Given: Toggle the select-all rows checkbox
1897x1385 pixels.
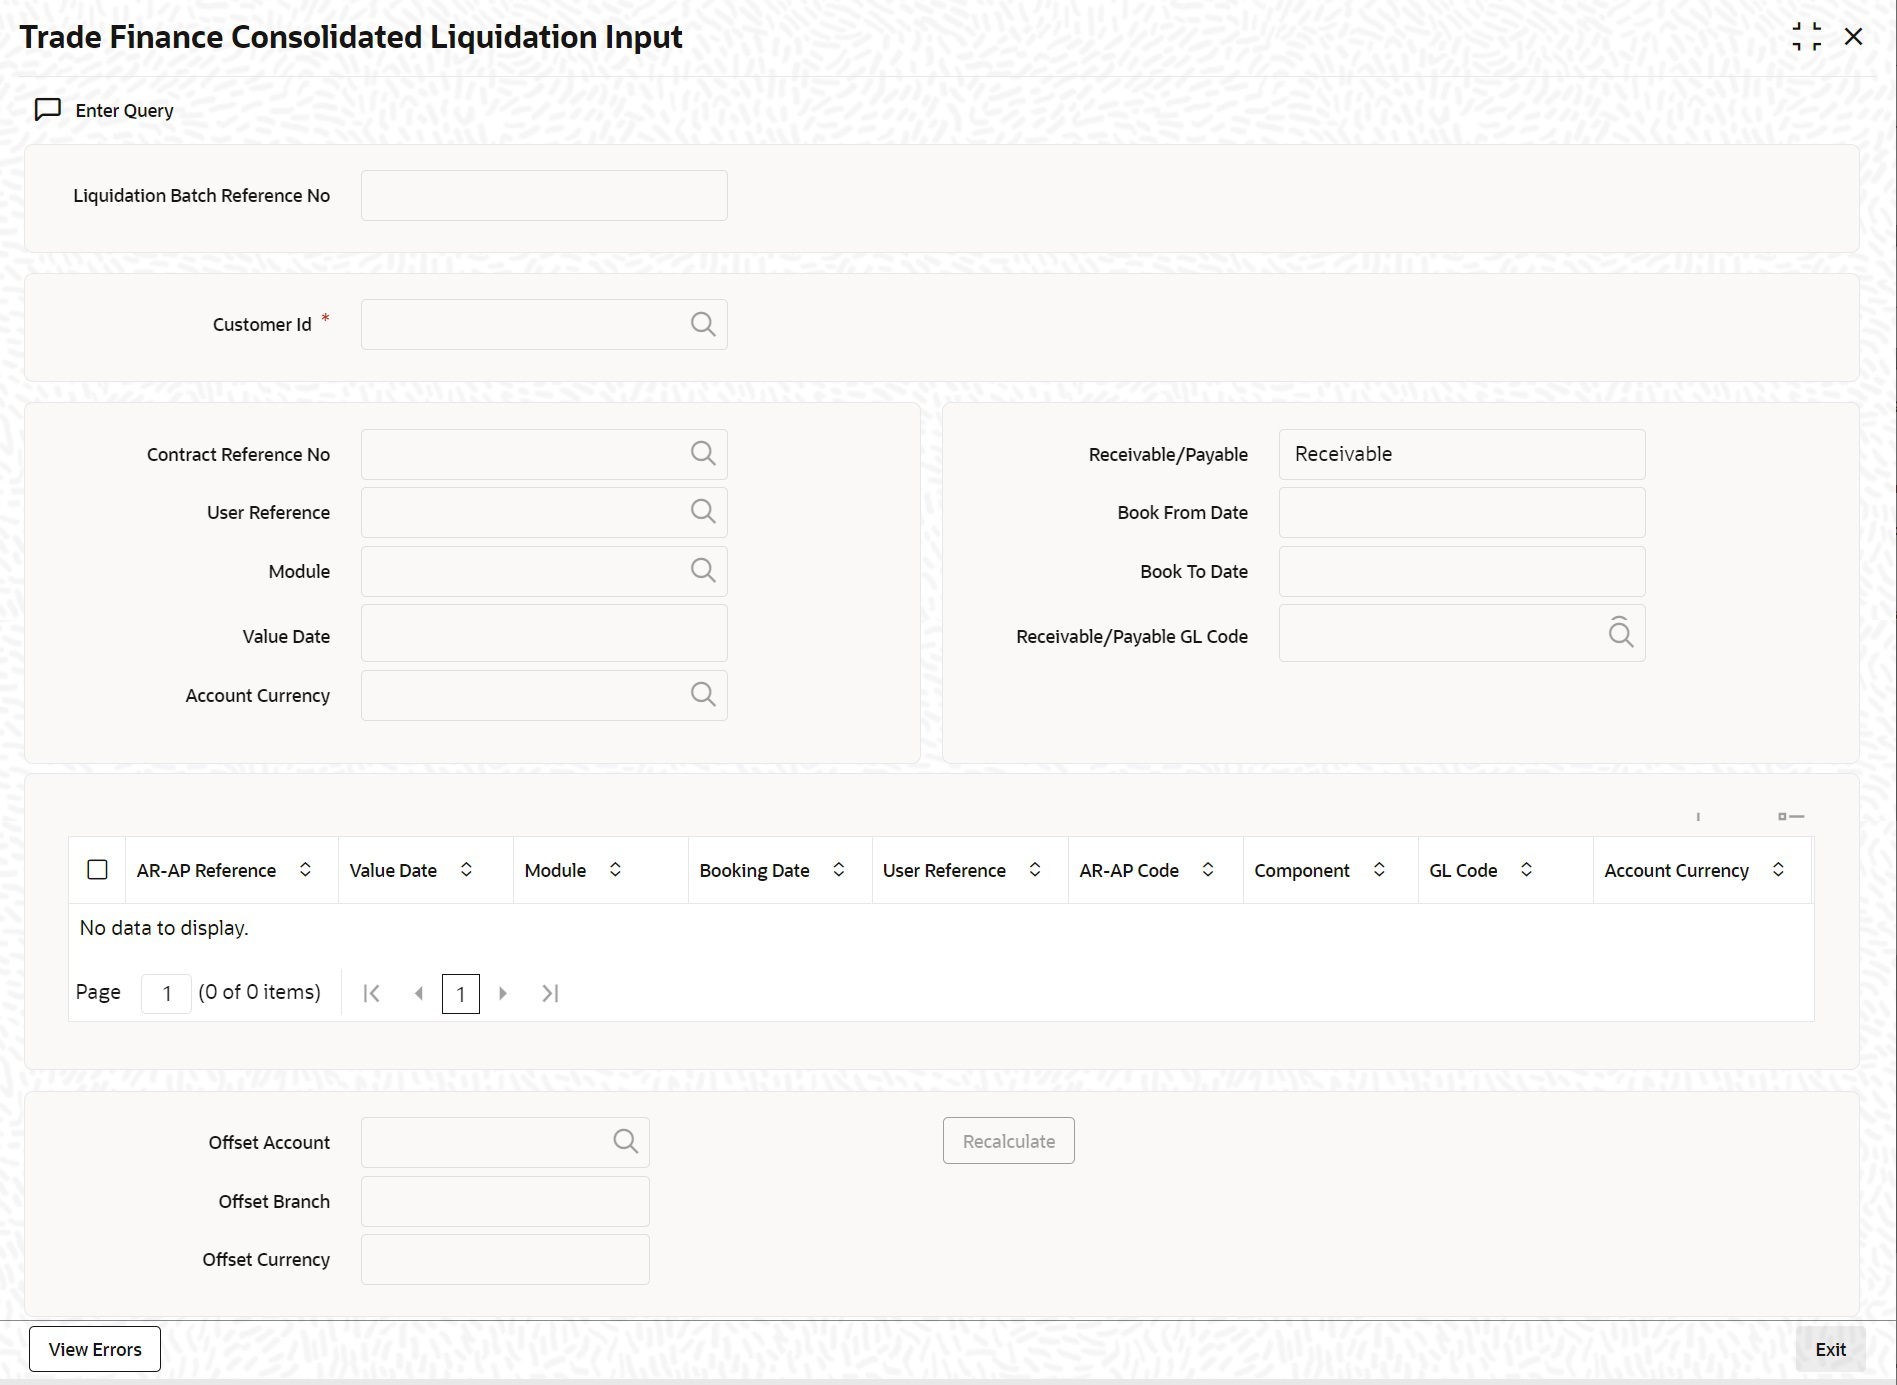Looking at the screenshot, I should point(97,870).
